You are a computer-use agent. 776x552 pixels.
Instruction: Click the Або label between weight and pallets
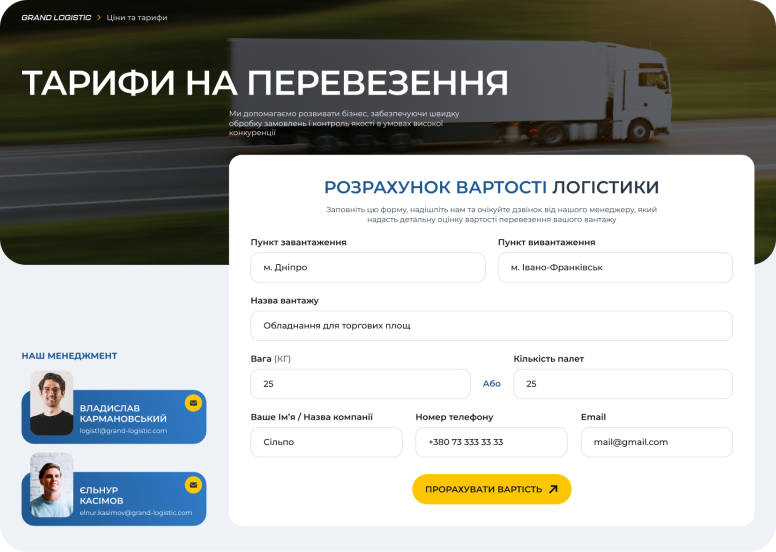coord(491,384)
